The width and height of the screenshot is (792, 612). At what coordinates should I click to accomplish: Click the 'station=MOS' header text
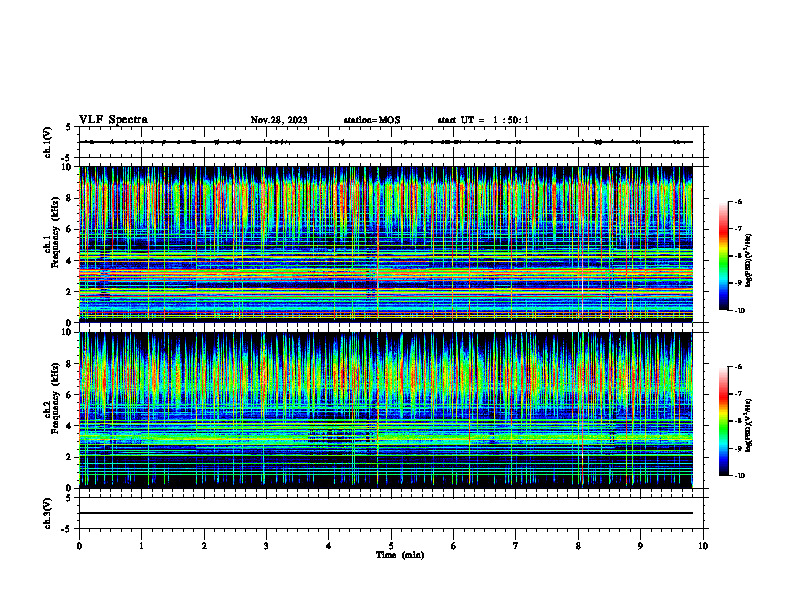pyautogui.click(x=372, y=120)
